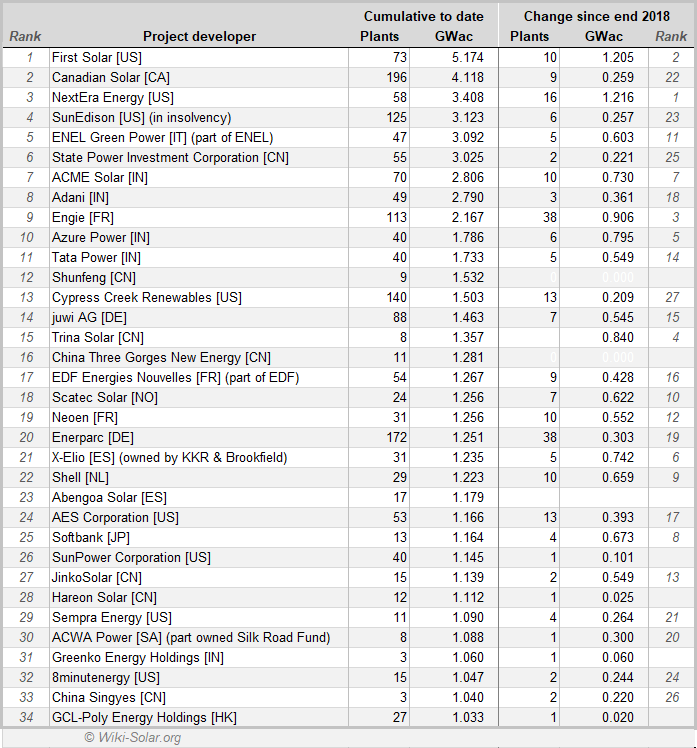Click the '© Wiki-Solar.org' credit text

pos(133,738)
